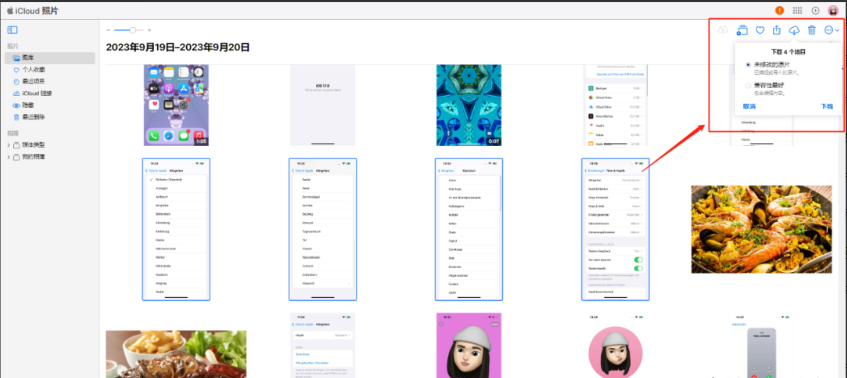Open the more options ellipsis dropdown
The image size is (847, 378).
[x=832, y=30]
